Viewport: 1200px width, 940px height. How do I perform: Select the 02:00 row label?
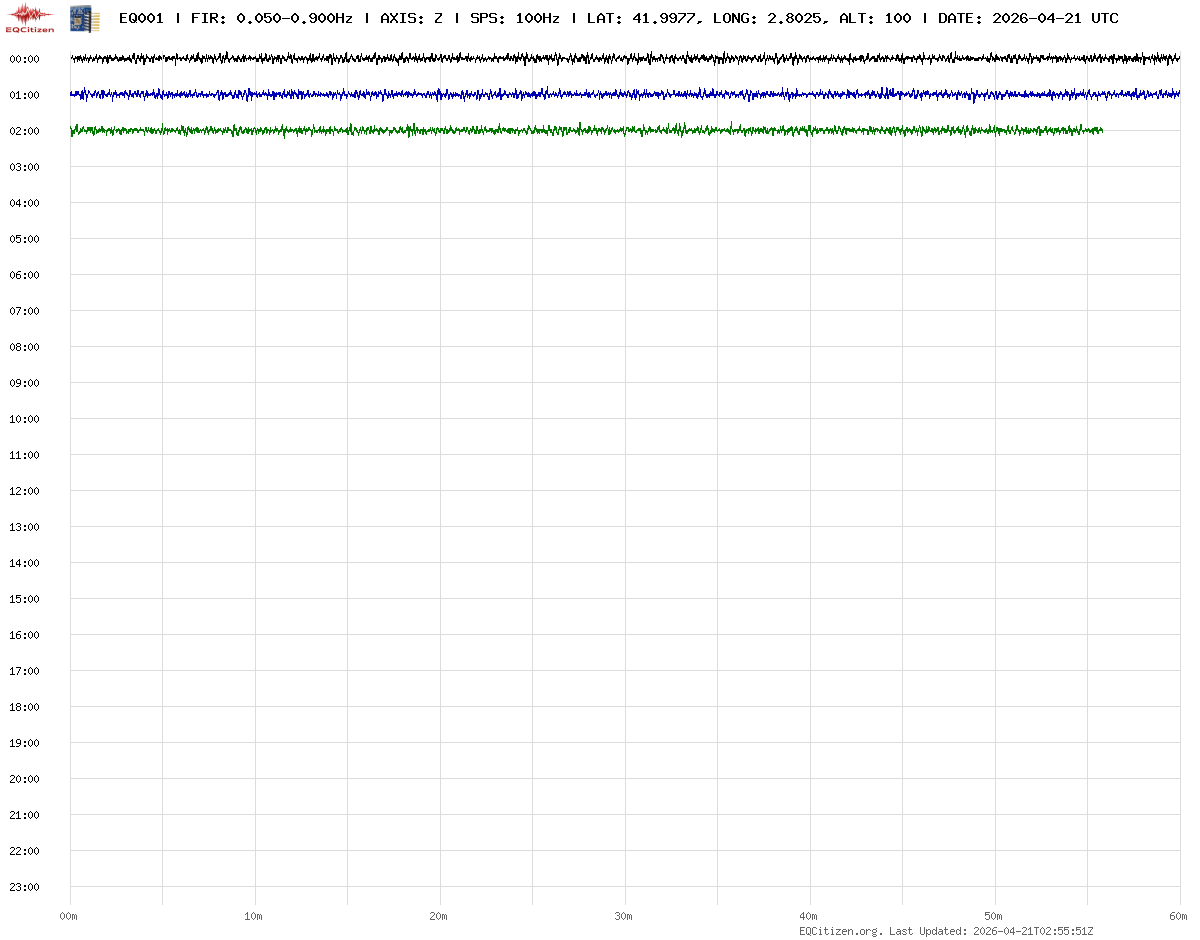[24, 131]
